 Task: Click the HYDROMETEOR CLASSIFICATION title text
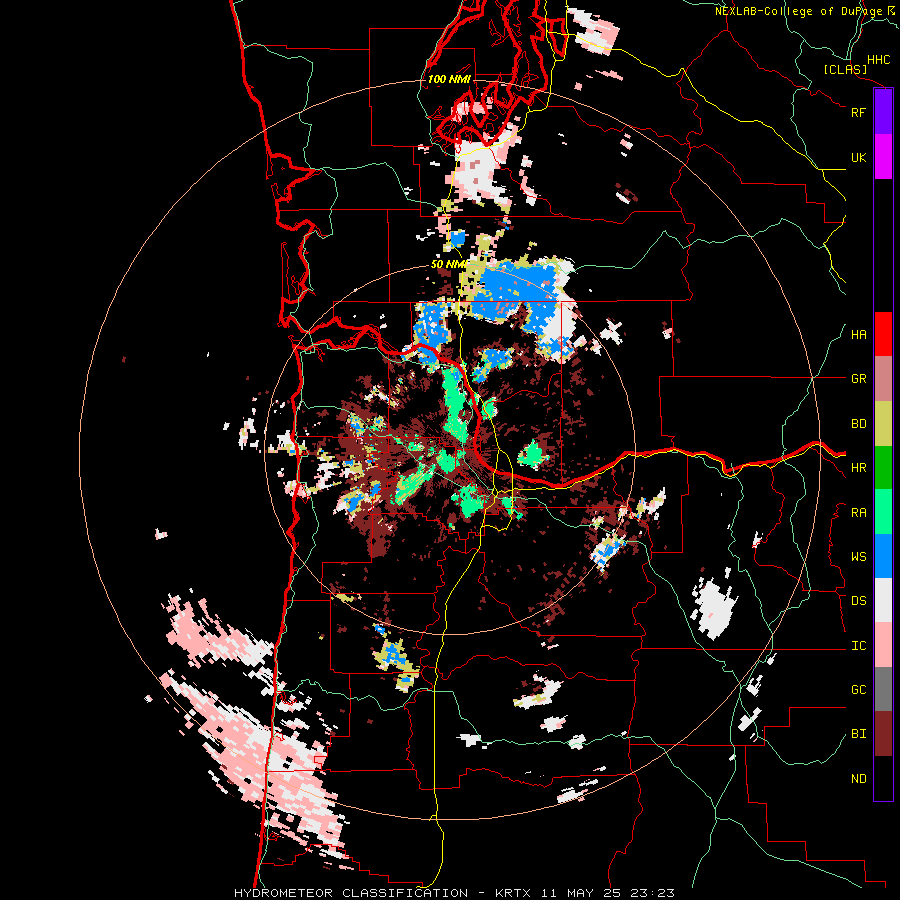point(351,893)
